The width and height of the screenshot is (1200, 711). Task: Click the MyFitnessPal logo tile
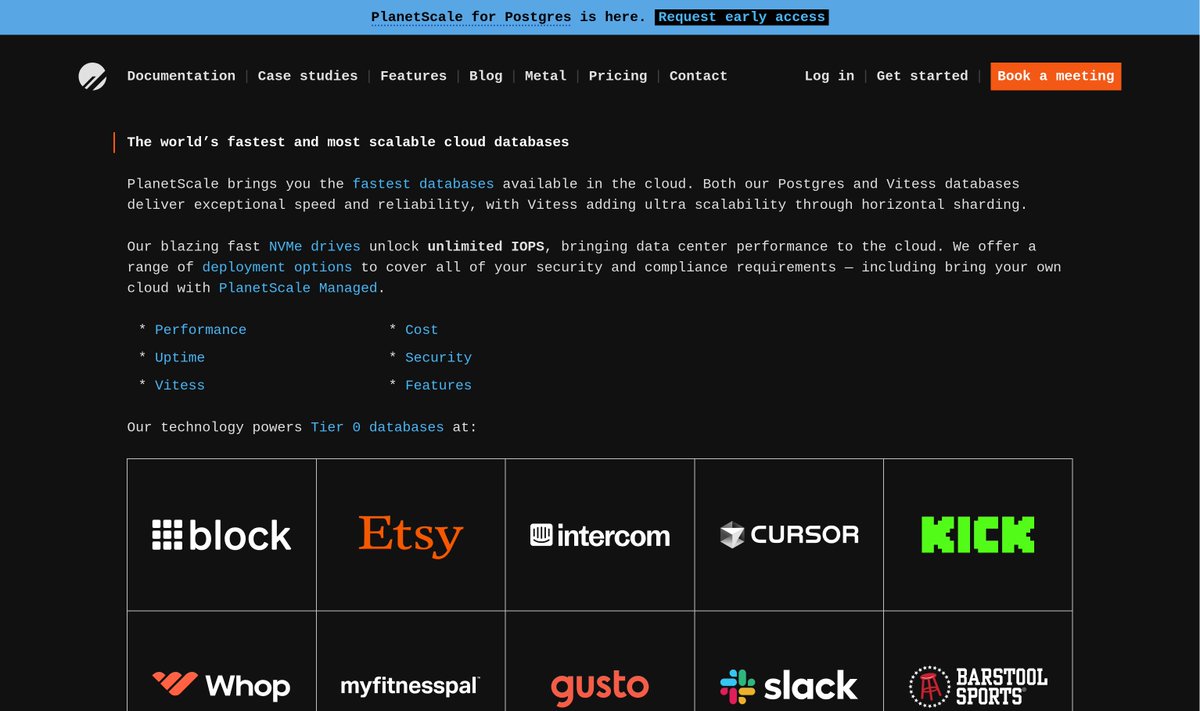(411, 662)
